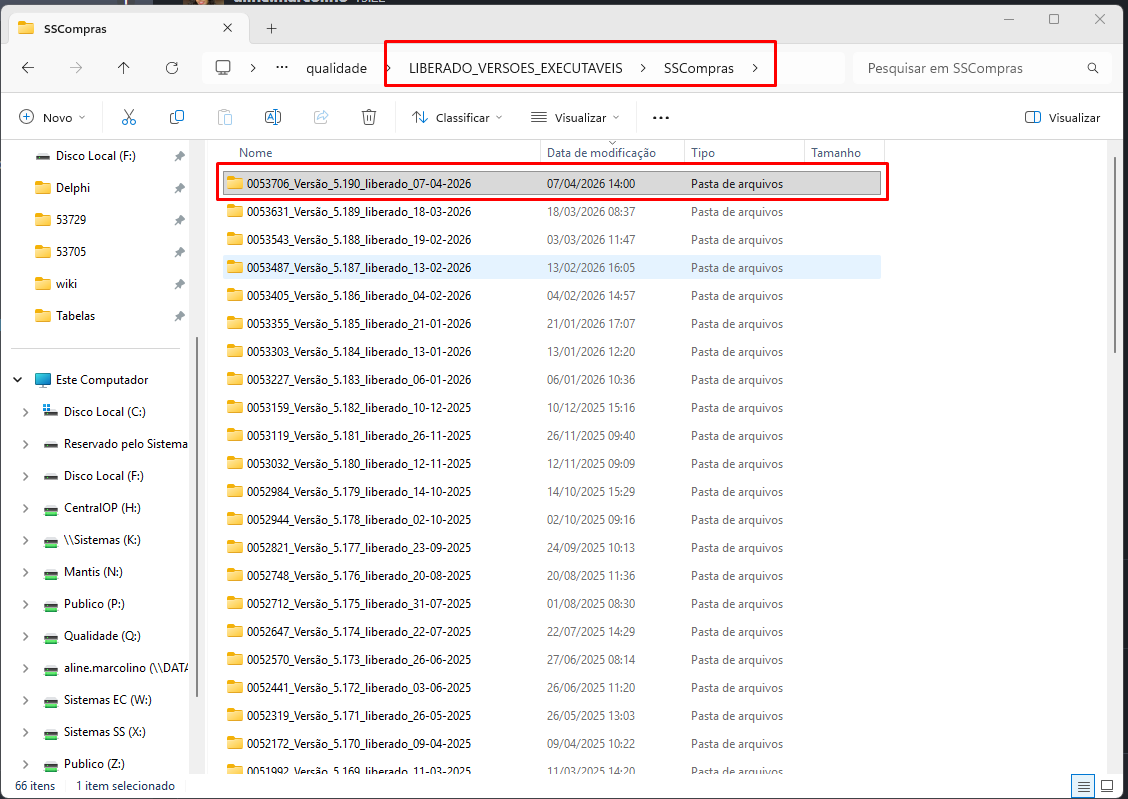Click the Rename icon in toolbar
This screenshot has width=1128, height=799.
click(272, 117)
